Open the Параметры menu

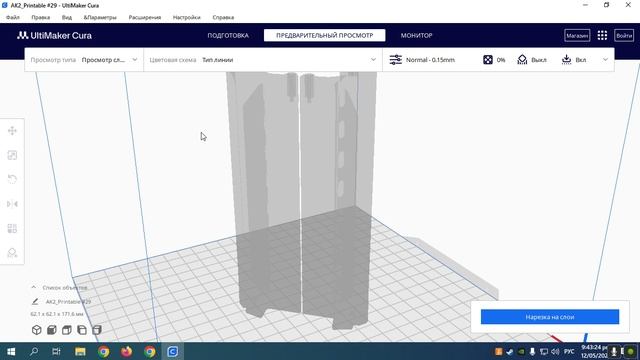pyautogui.click(x=100, y=18)
